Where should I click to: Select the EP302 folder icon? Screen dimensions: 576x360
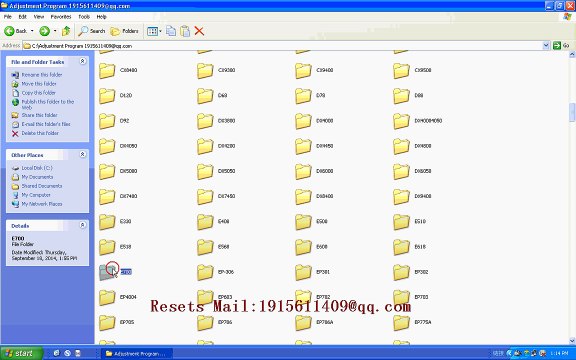[401, 272]
